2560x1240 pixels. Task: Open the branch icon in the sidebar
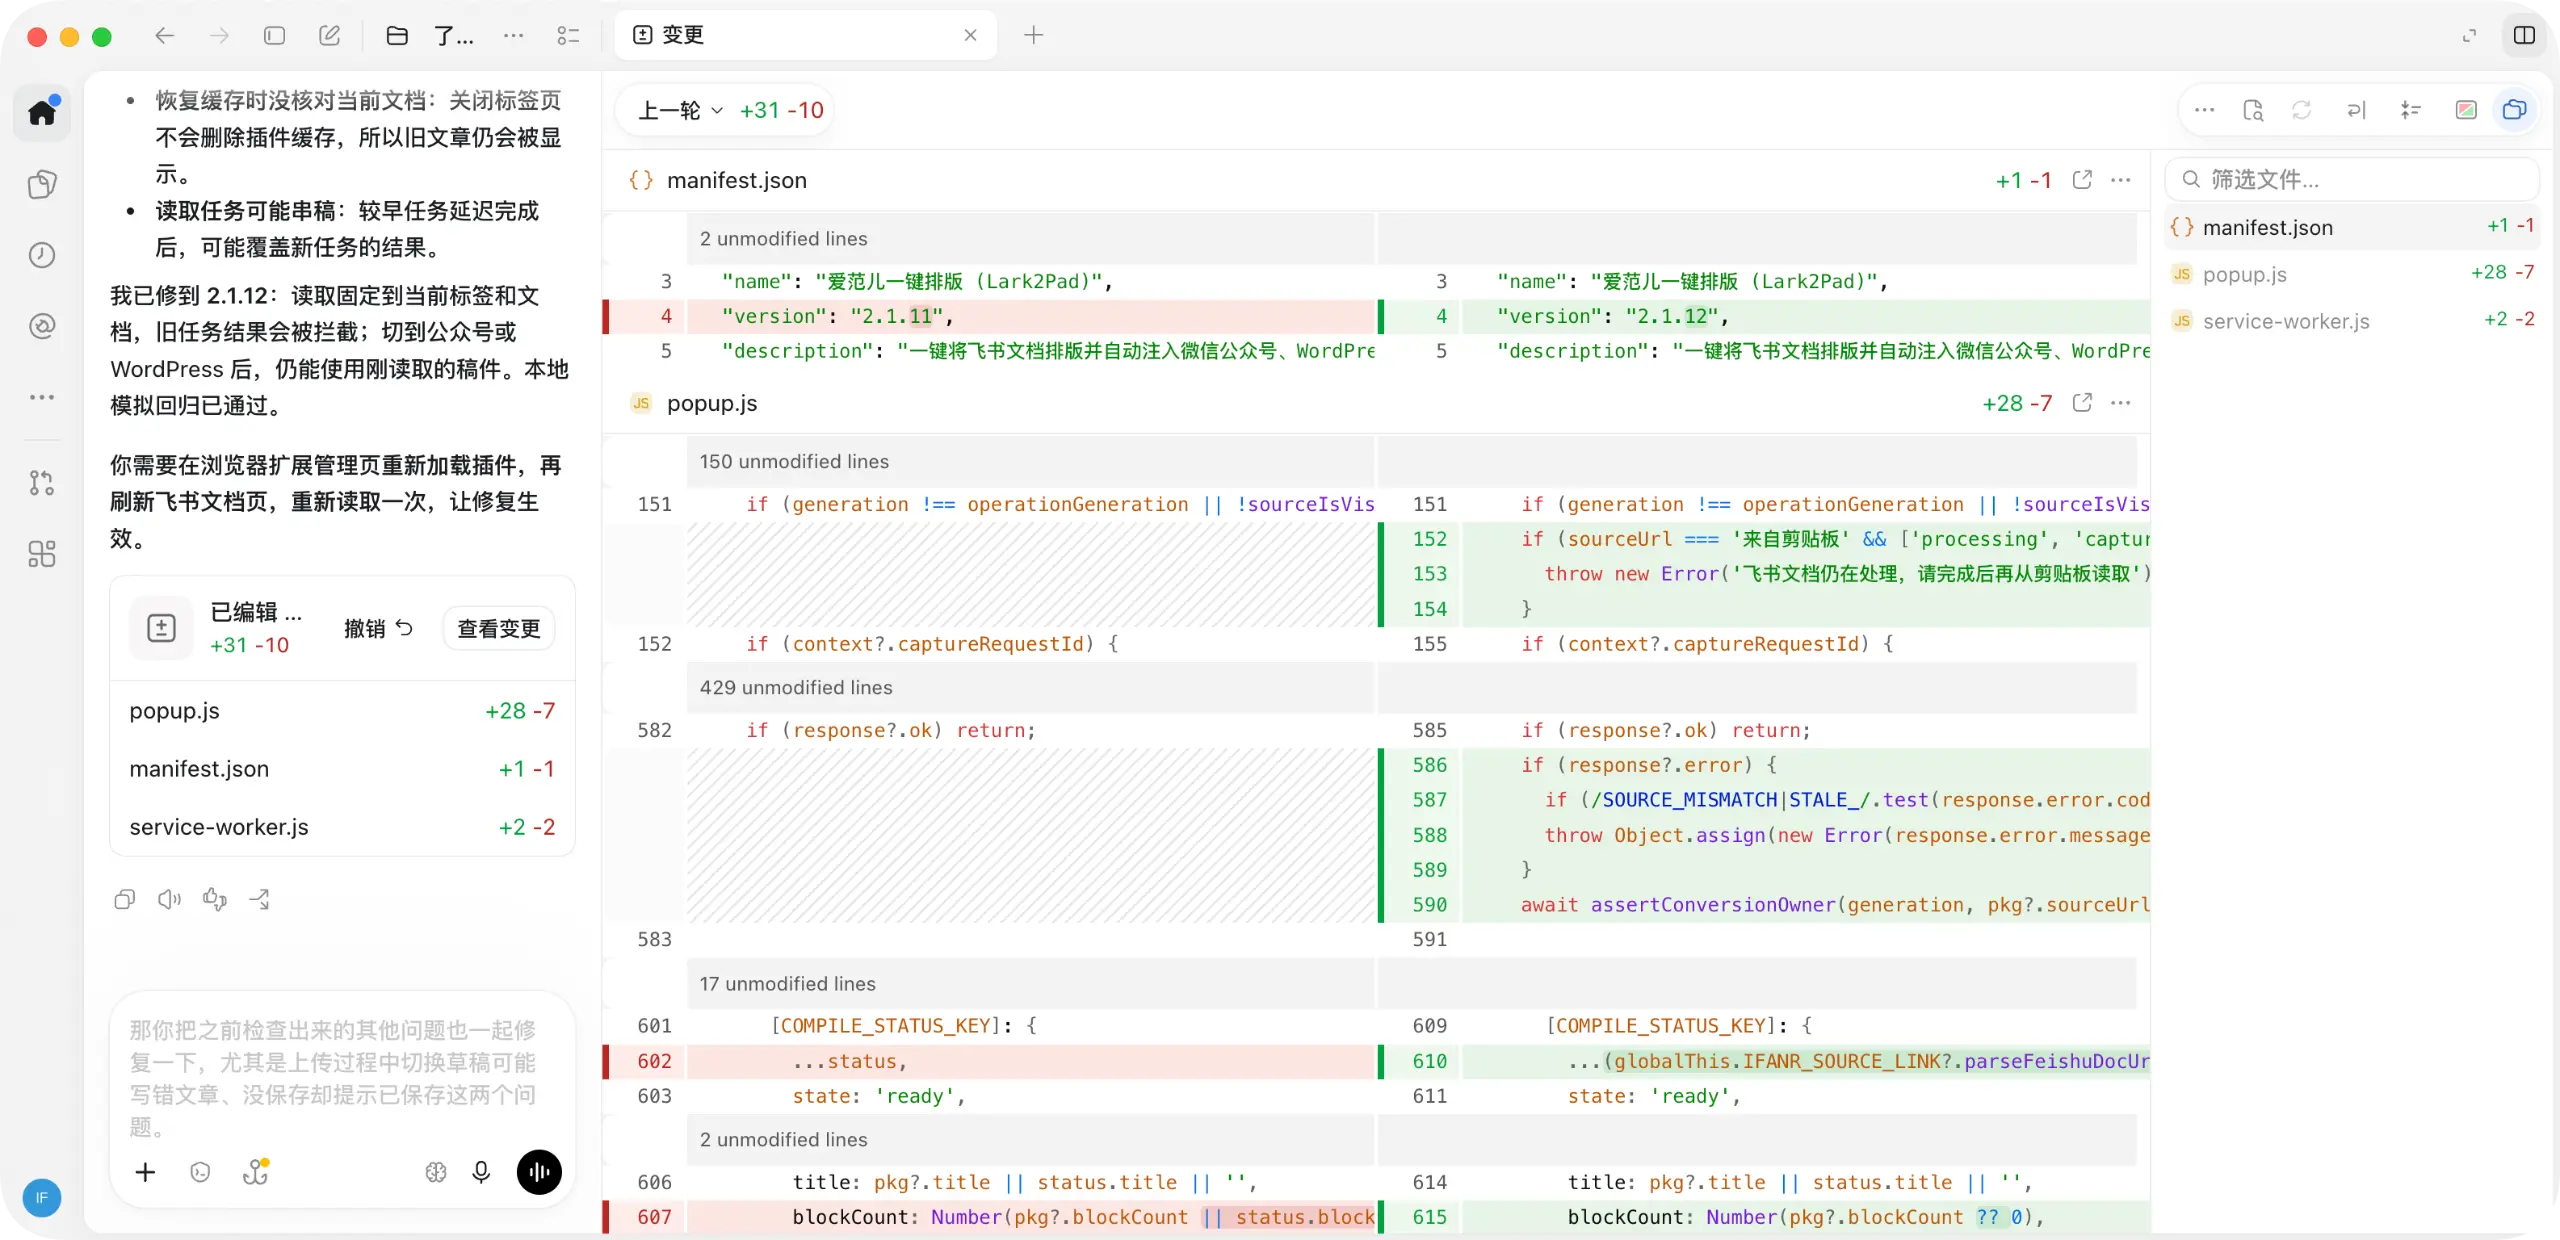(42, 483)
